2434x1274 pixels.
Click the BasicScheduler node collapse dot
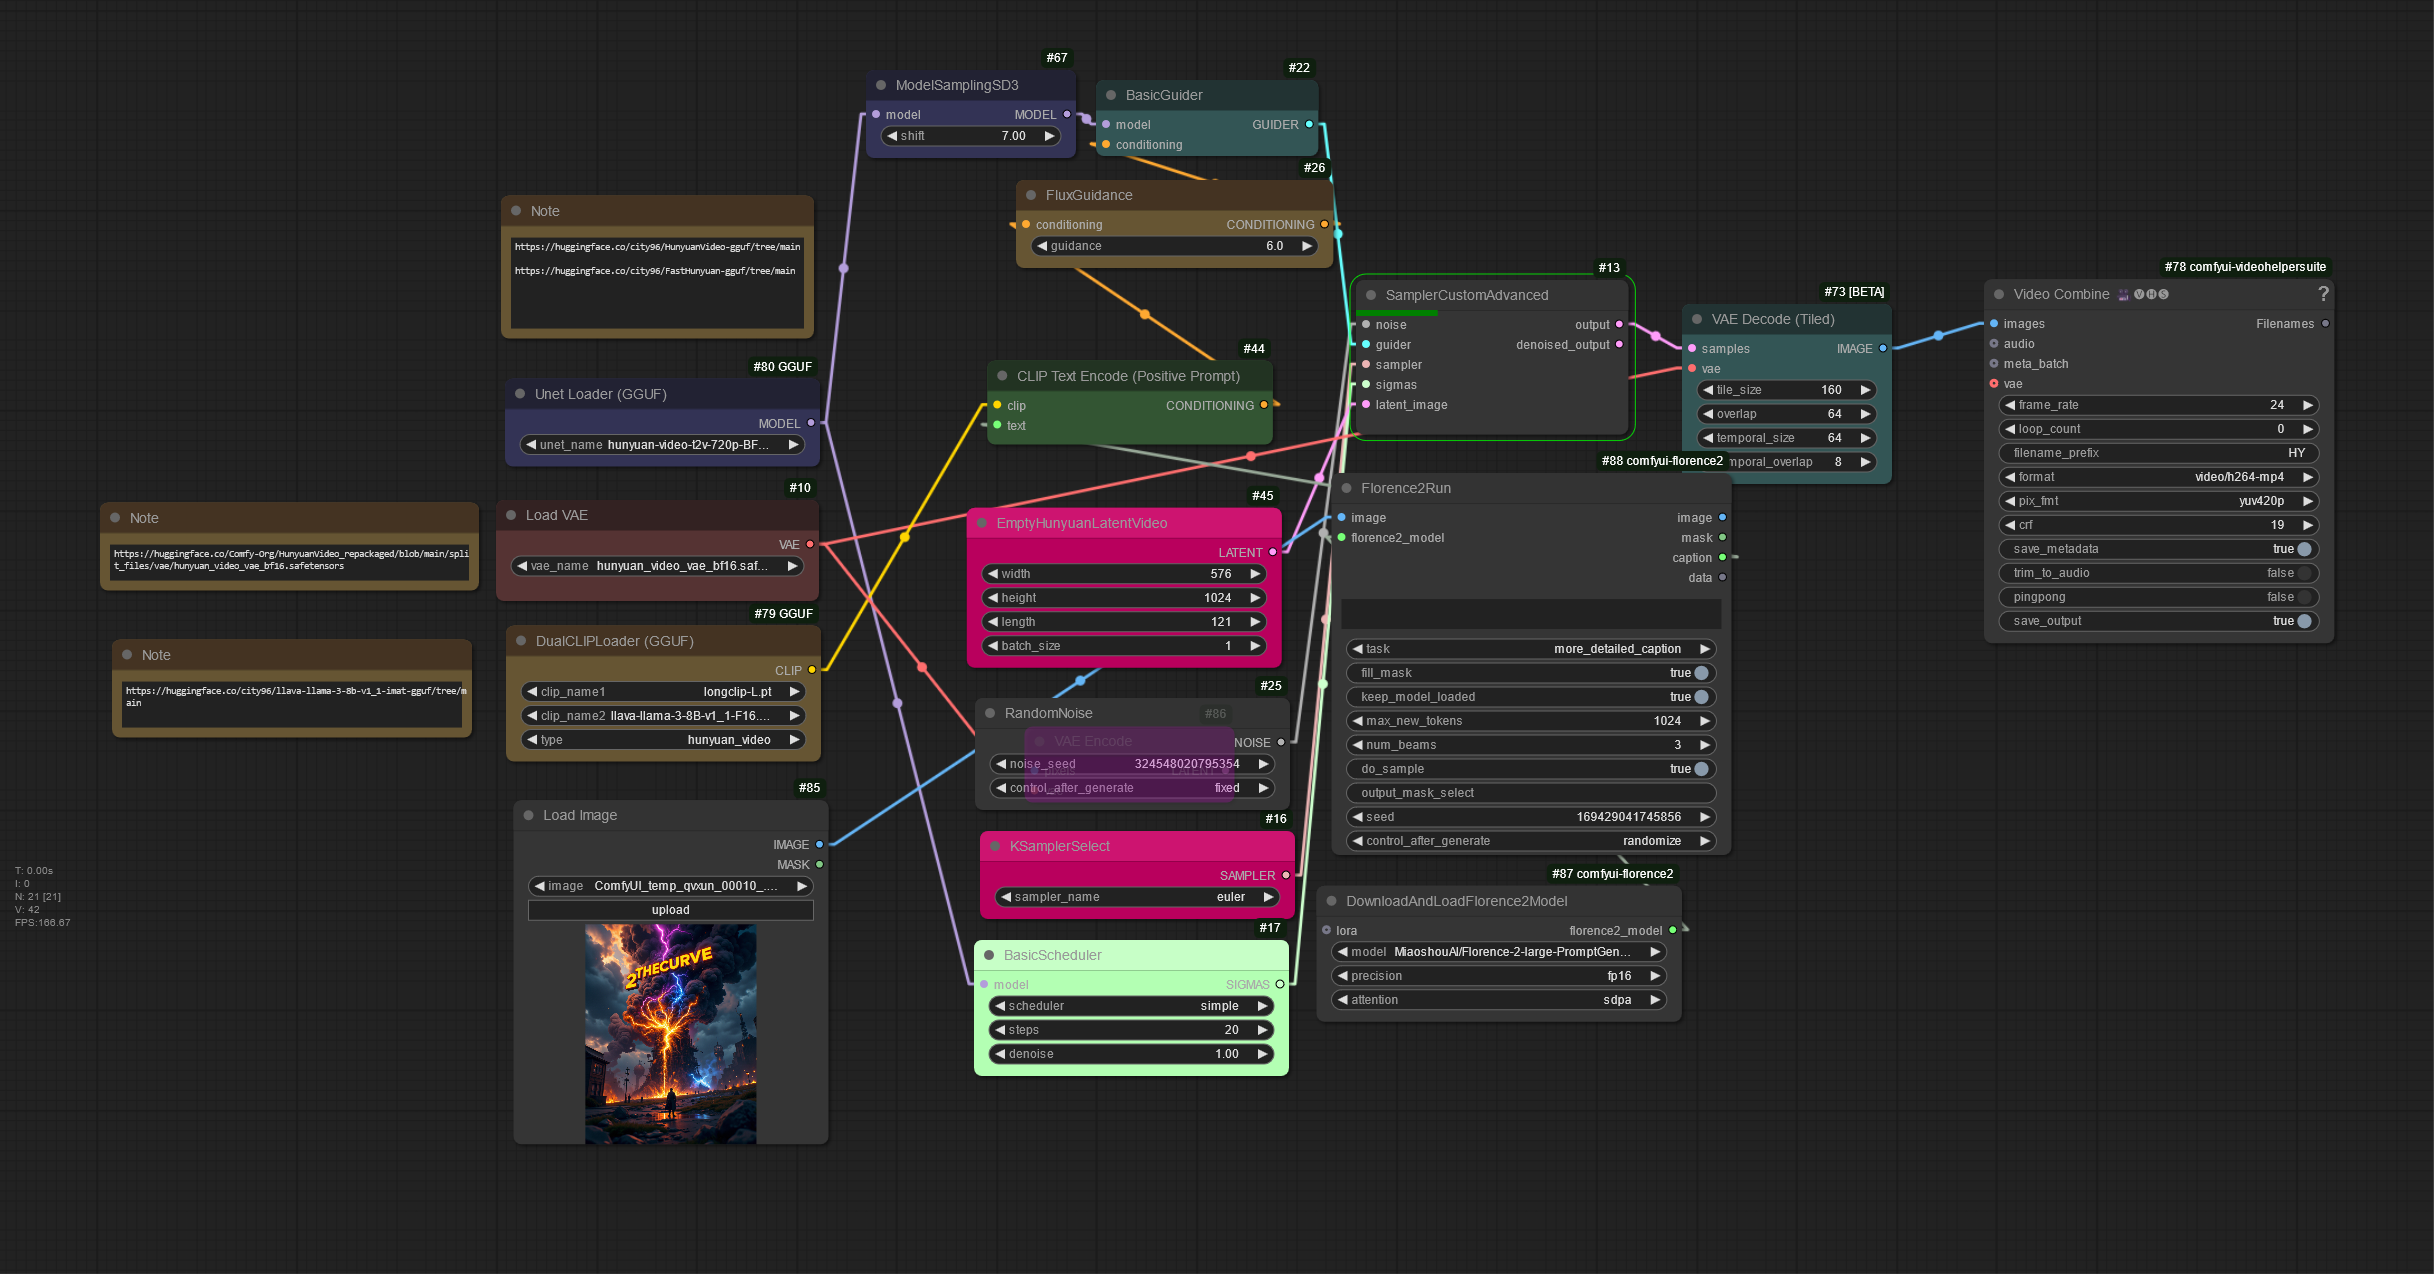click(x=989, y=955)
